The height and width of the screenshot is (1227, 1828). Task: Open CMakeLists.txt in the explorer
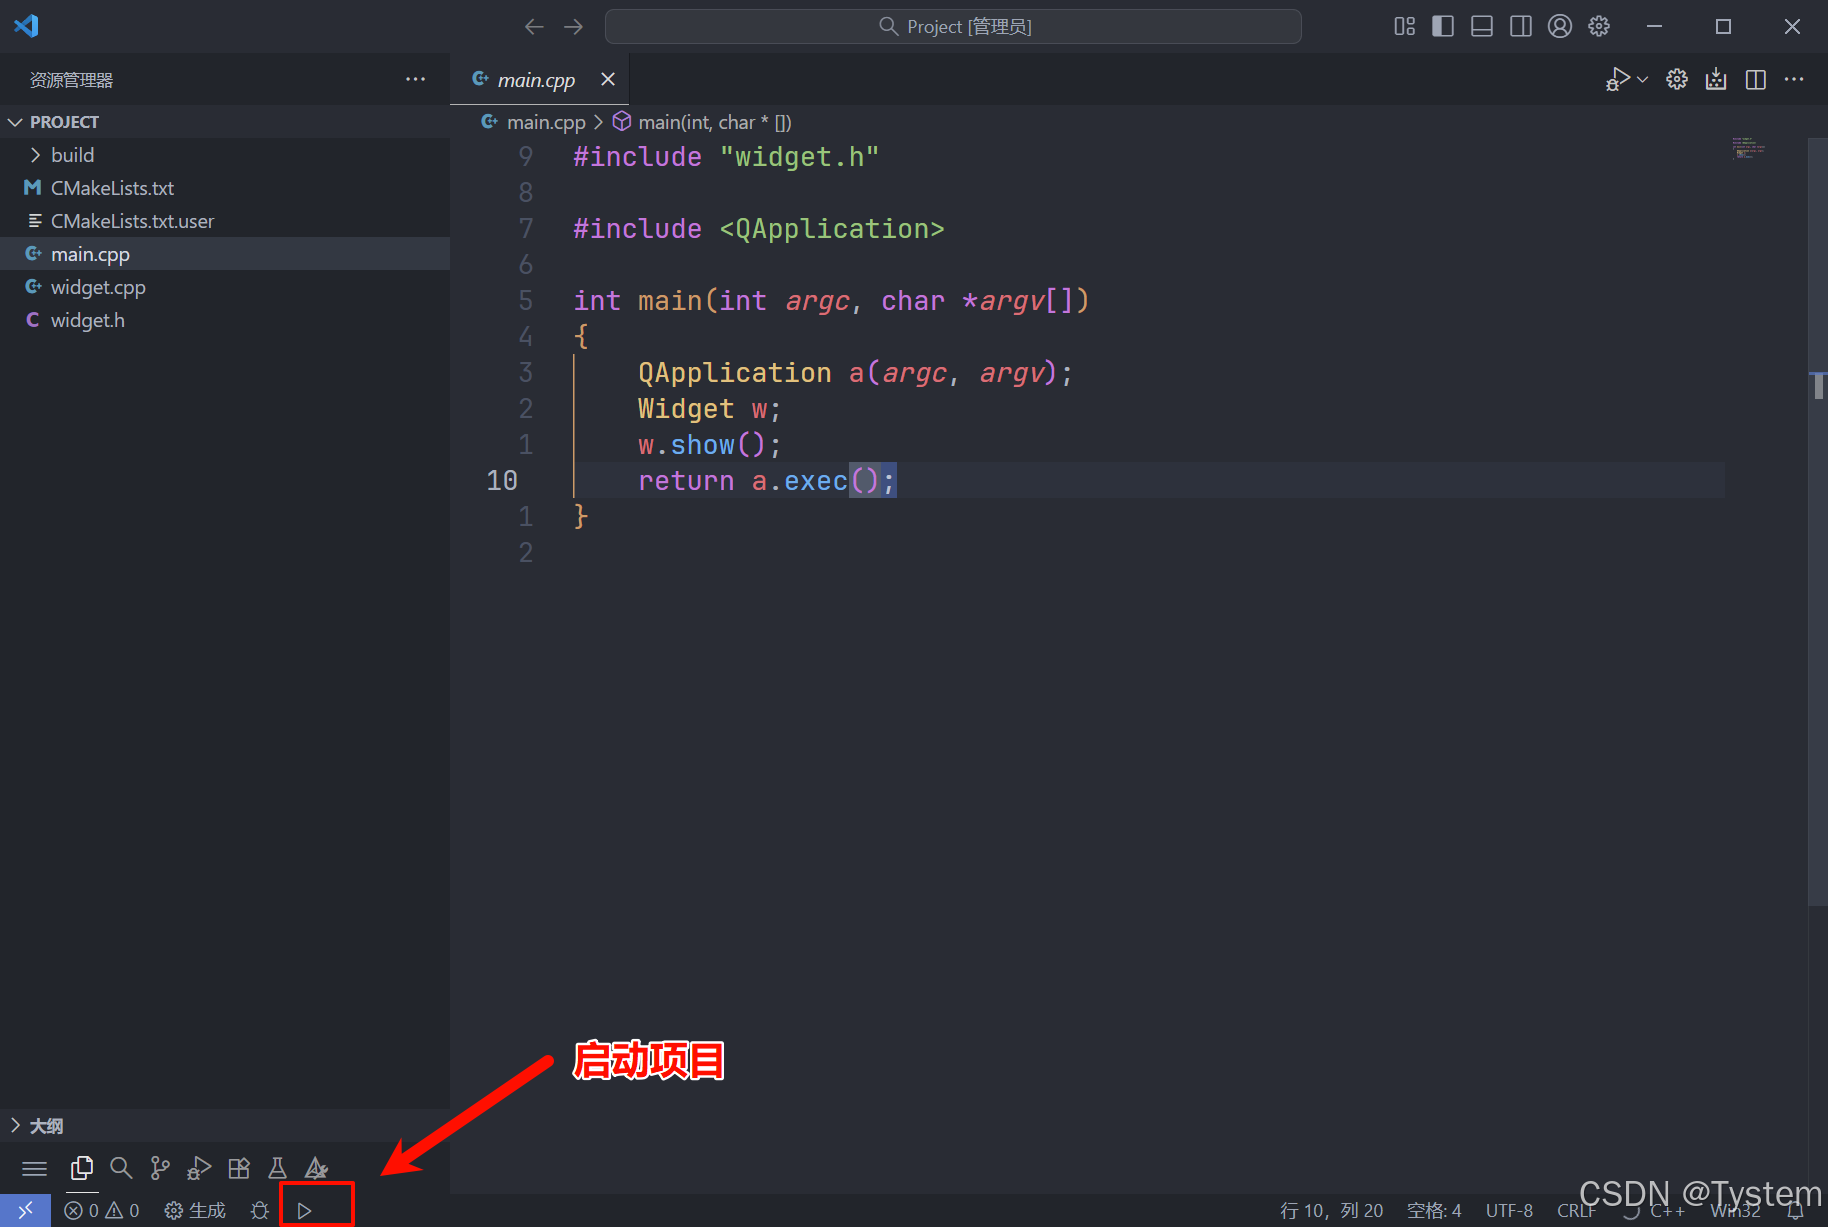click(x=225, y=188)
